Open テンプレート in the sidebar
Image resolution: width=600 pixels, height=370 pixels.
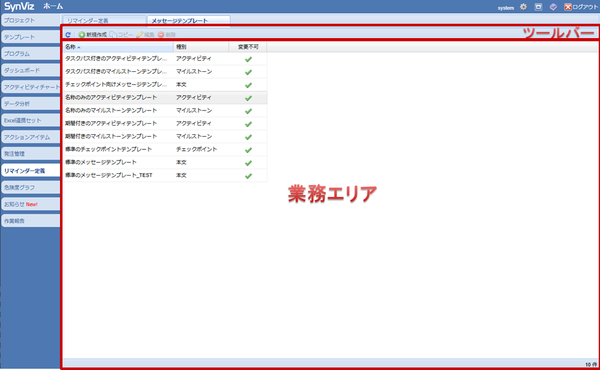click(31, 37)
